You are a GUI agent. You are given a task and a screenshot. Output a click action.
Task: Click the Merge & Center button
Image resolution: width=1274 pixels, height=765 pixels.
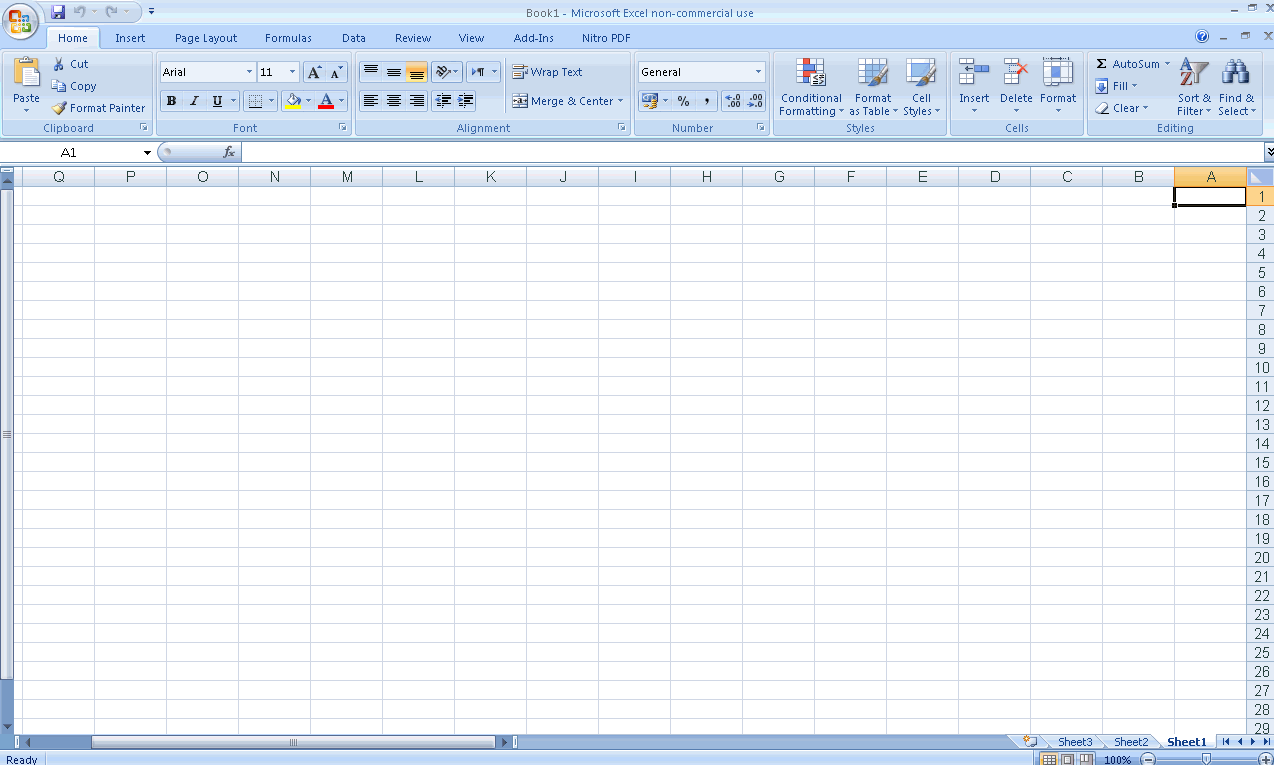tap(567, 101)
